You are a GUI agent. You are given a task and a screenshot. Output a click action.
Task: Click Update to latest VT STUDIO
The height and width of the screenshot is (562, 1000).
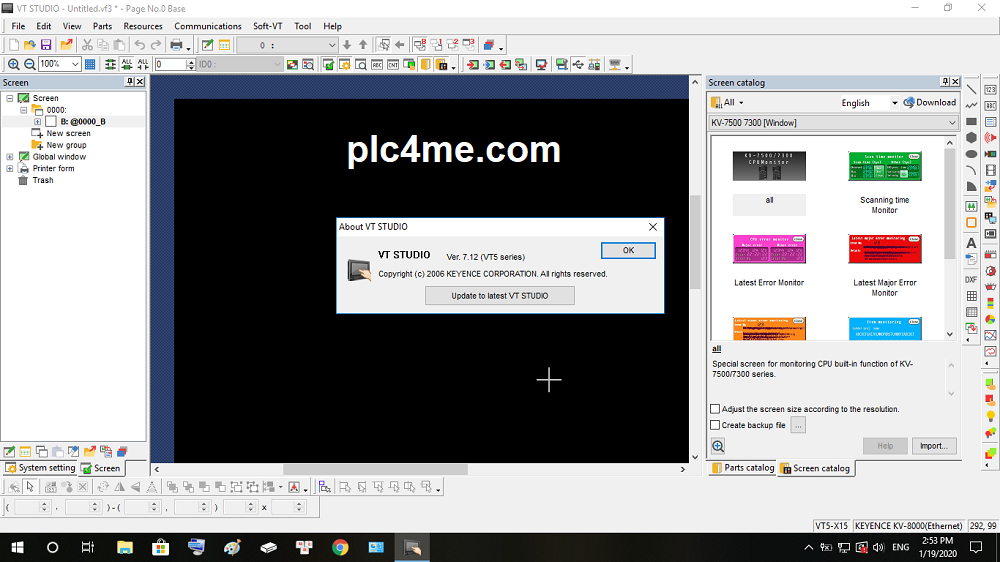(500, 295)
